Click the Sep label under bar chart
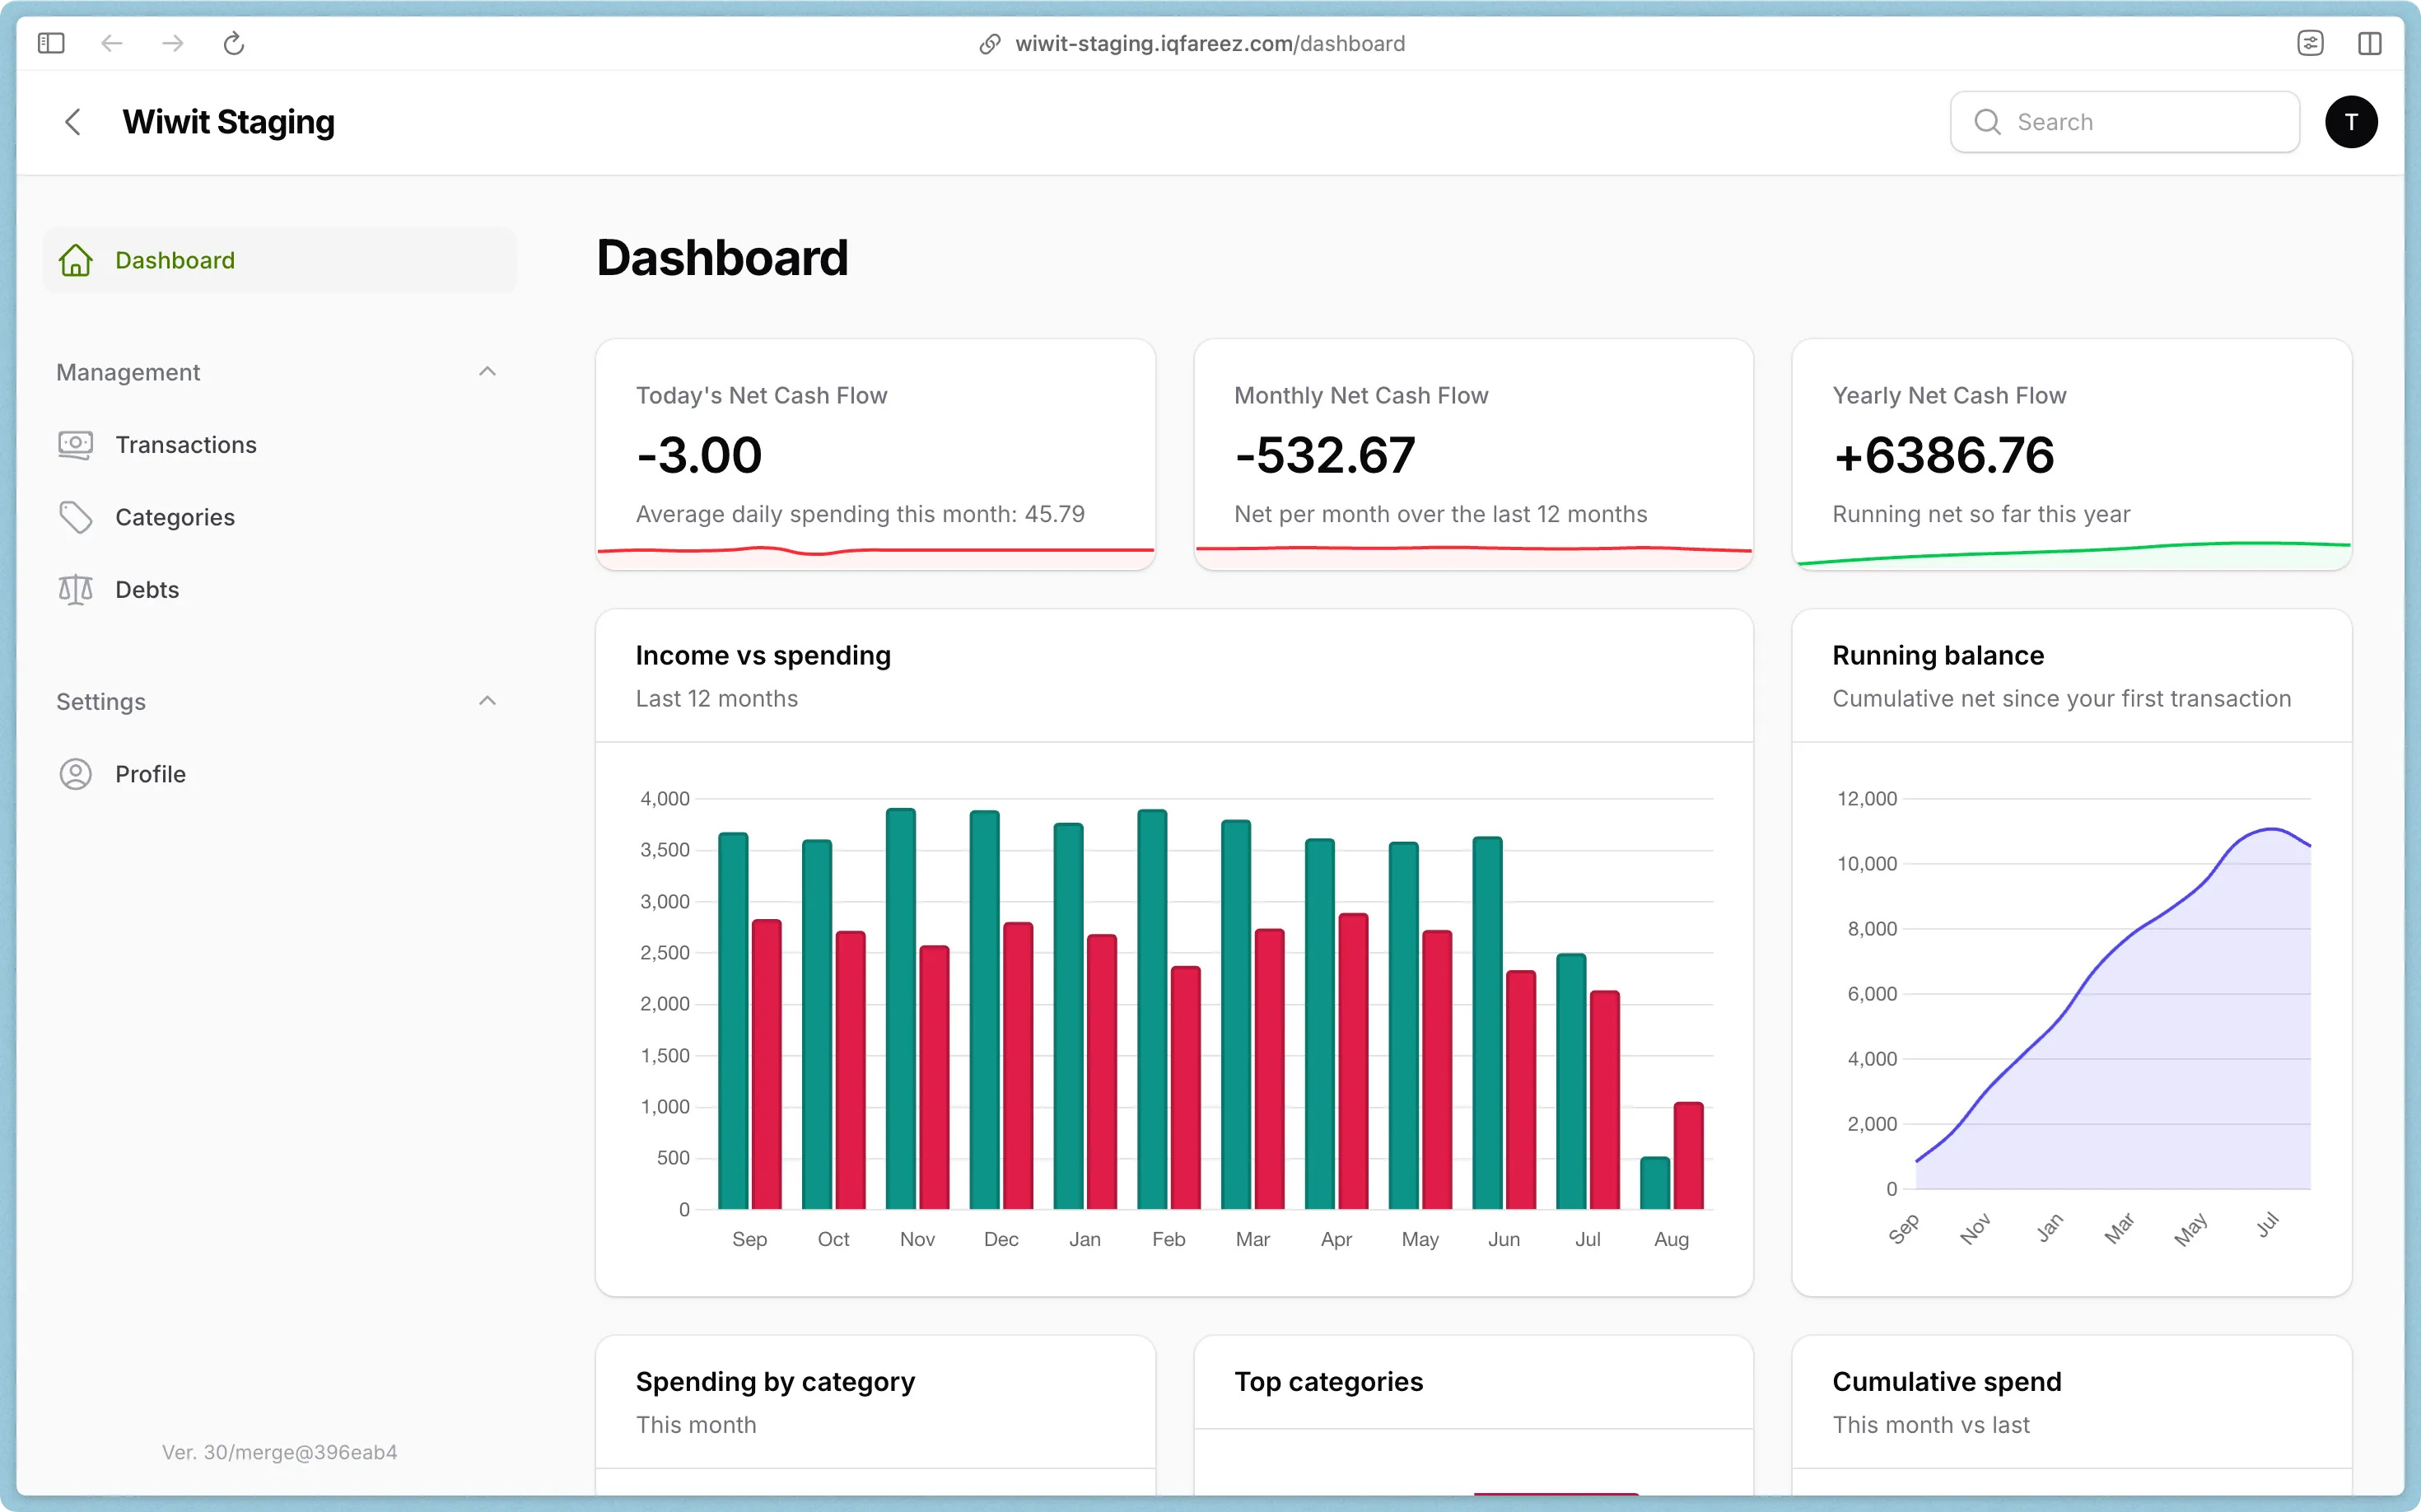Image resolution: width=2421 pixels, height=1512 pixels. 749,1239
